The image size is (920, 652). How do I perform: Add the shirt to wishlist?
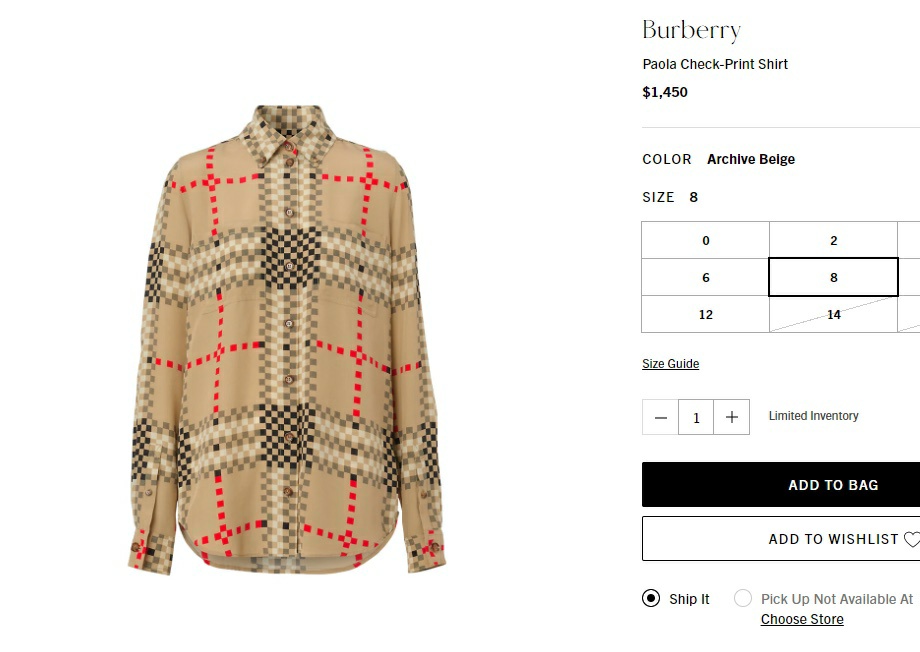[x=781, y=539]
